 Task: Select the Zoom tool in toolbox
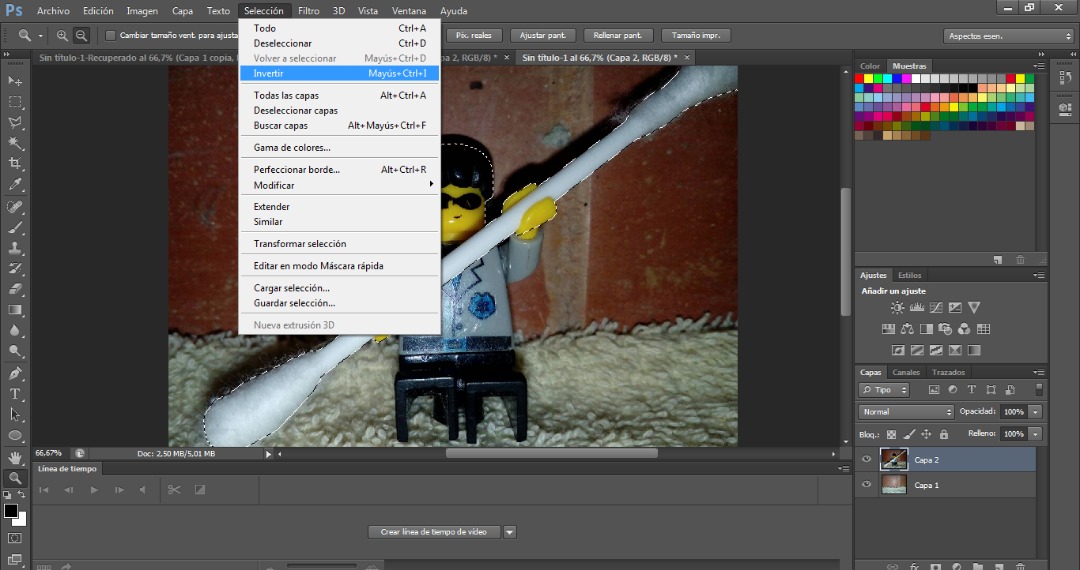[x=14, y=478]
